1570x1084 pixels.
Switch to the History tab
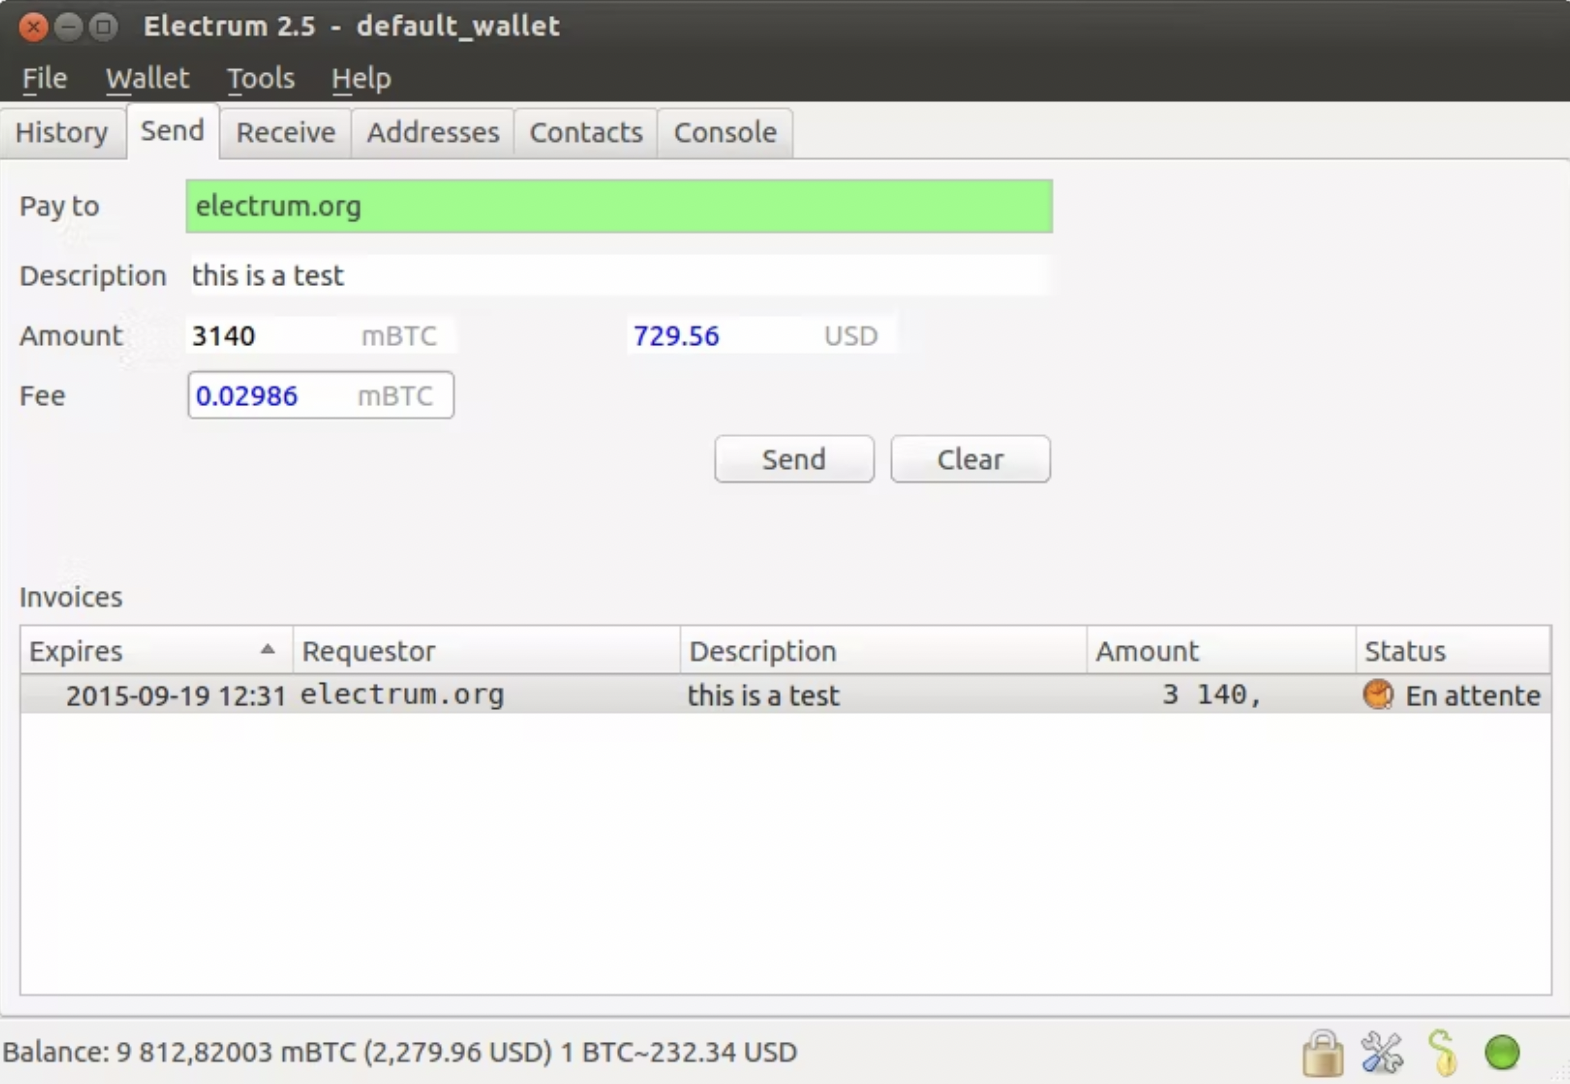pyautogui.click(x=62, y=132)
